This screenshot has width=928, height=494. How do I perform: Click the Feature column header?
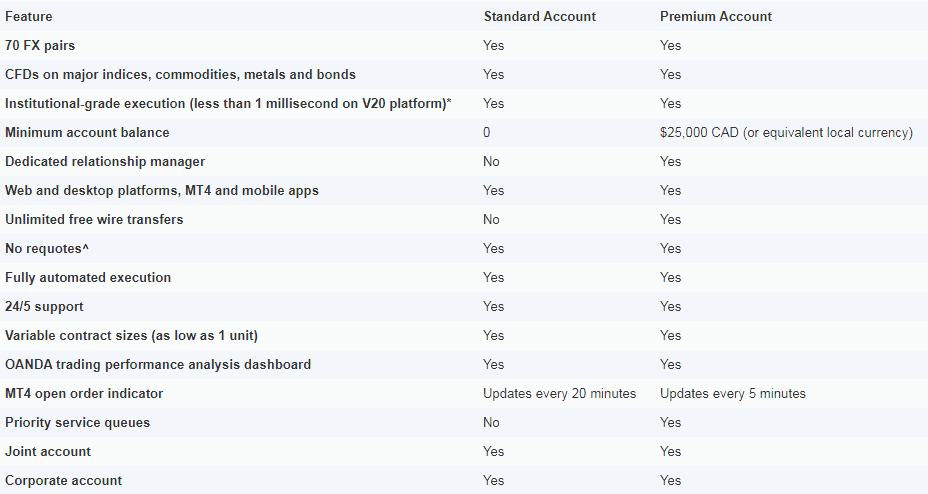[x=28, y=17]
